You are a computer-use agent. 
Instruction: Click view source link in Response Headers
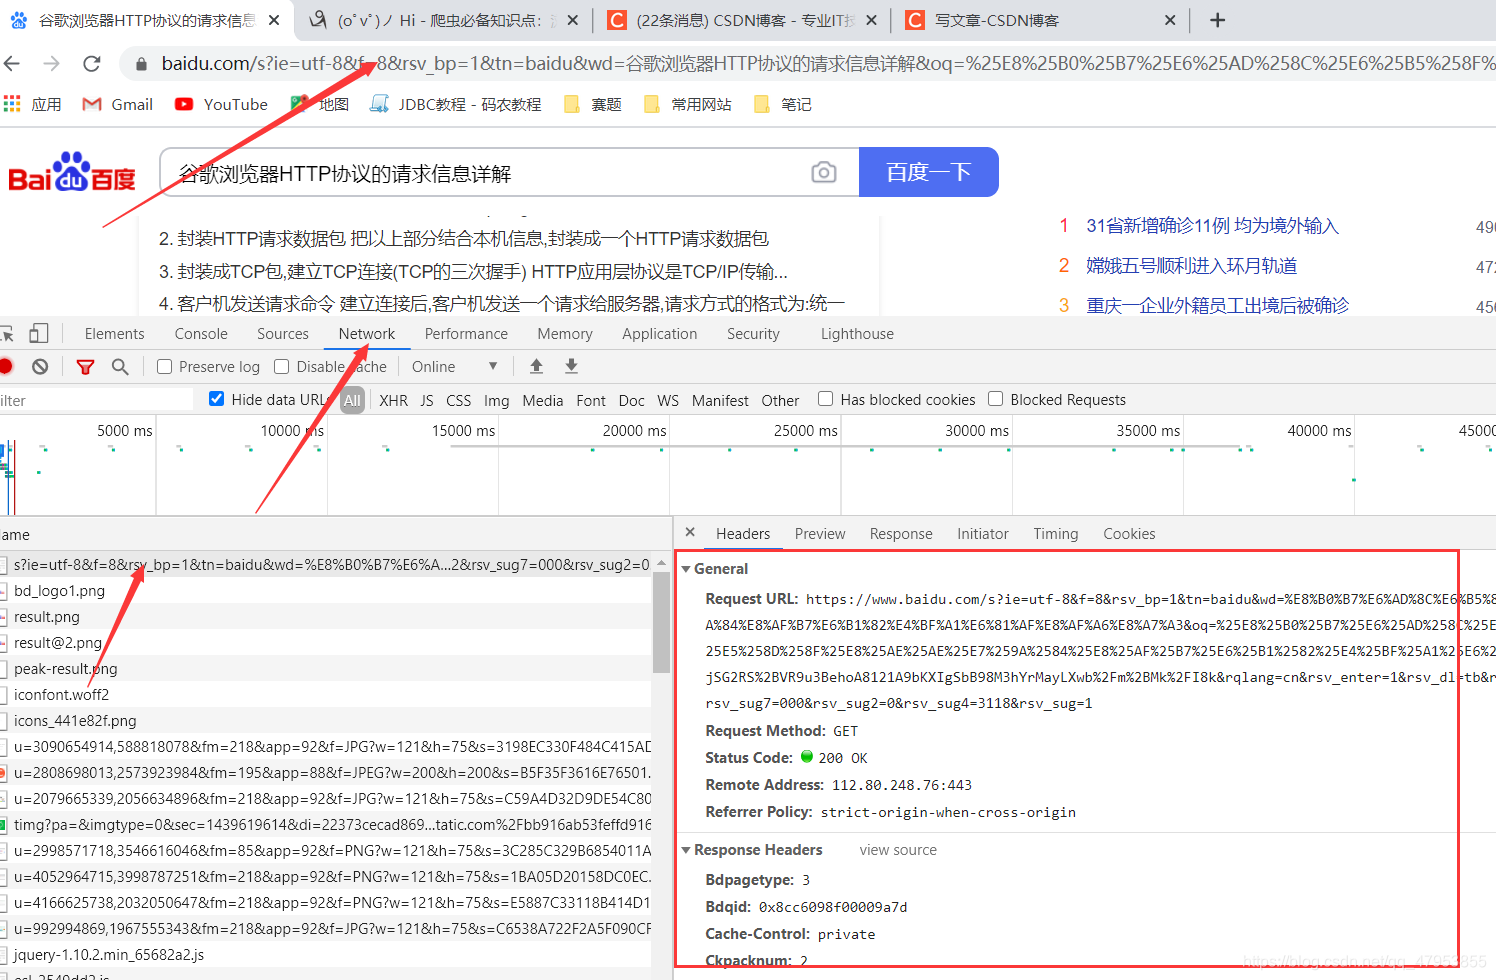click(x=898, y=850)
